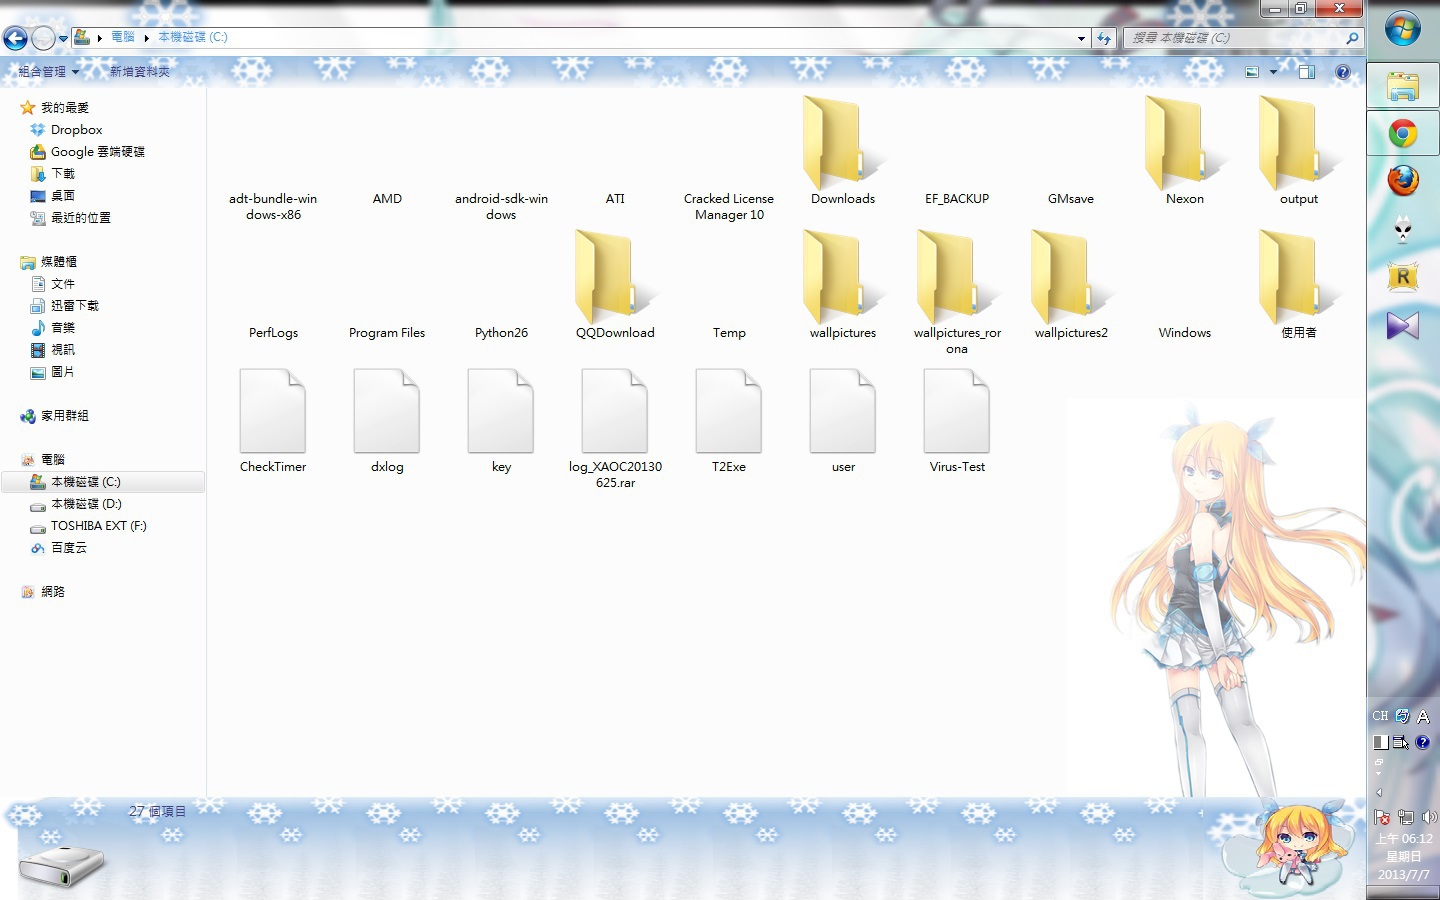Open the output folder

pyautogui.click(x=1299, y=150)
